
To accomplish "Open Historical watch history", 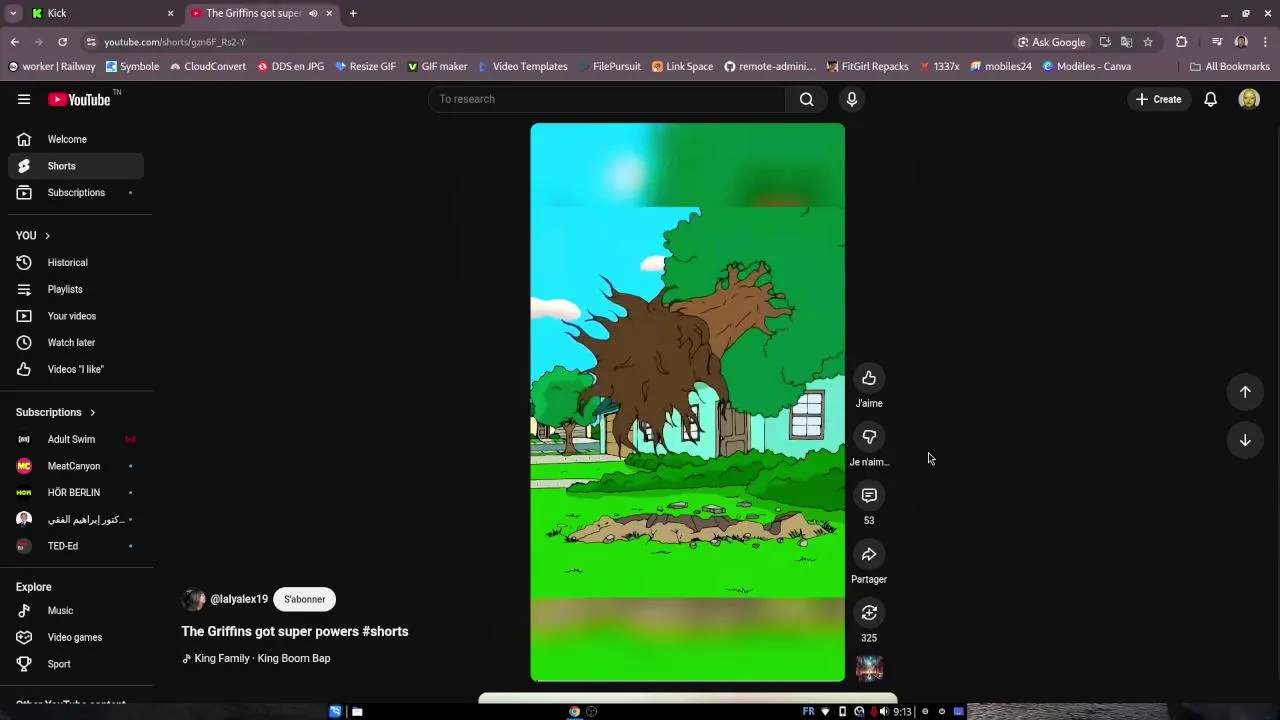I will point(76,262).
